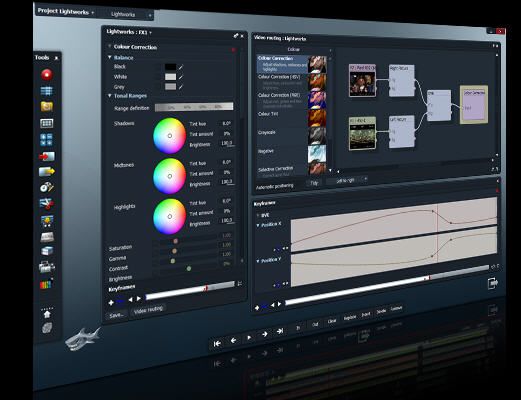521x400 pixels.
Task: Click the red Record tool icon
Action: [47, 74]
